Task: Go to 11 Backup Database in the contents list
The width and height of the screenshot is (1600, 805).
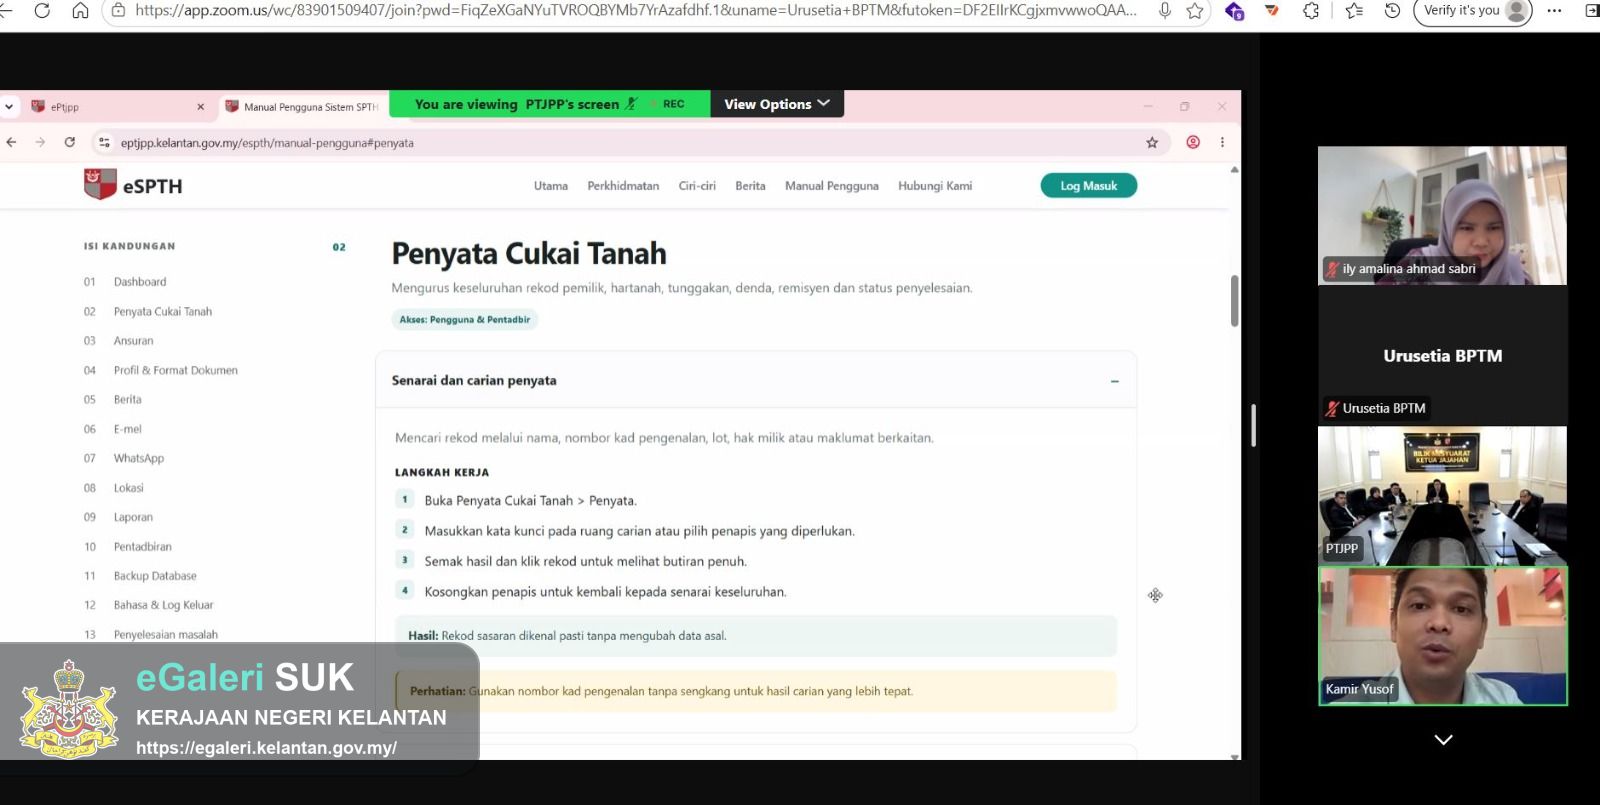Action: [141, 576]
